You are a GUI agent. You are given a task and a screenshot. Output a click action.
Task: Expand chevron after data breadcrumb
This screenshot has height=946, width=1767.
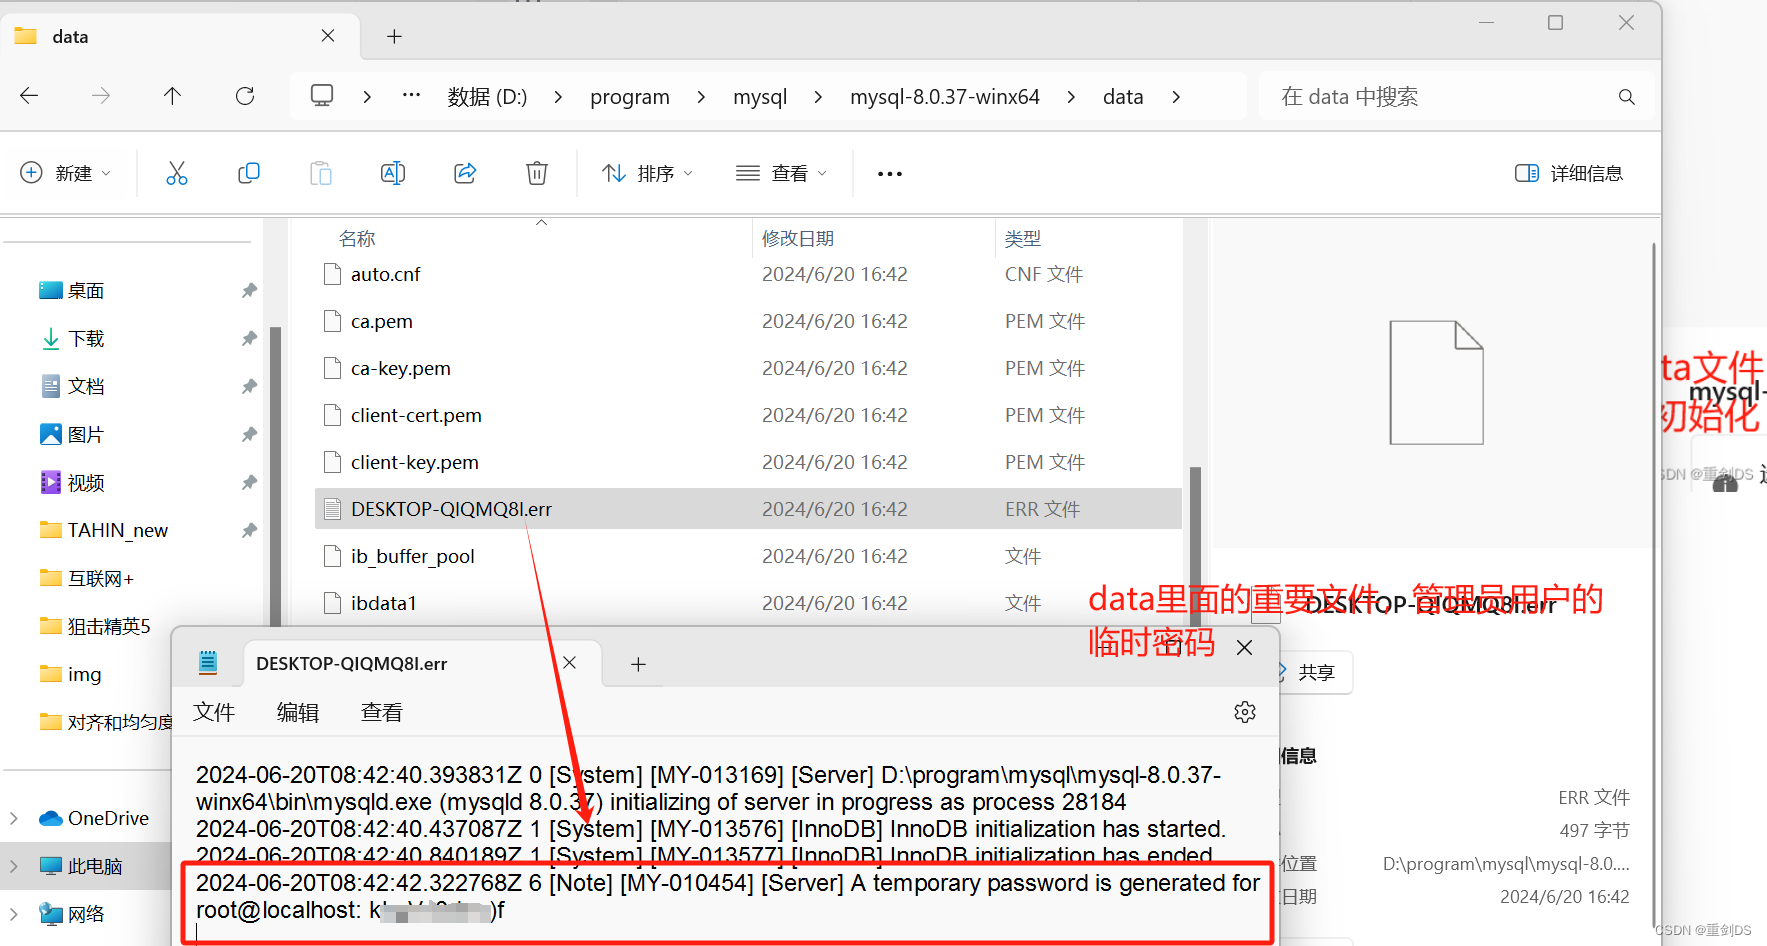[1176, 97]
